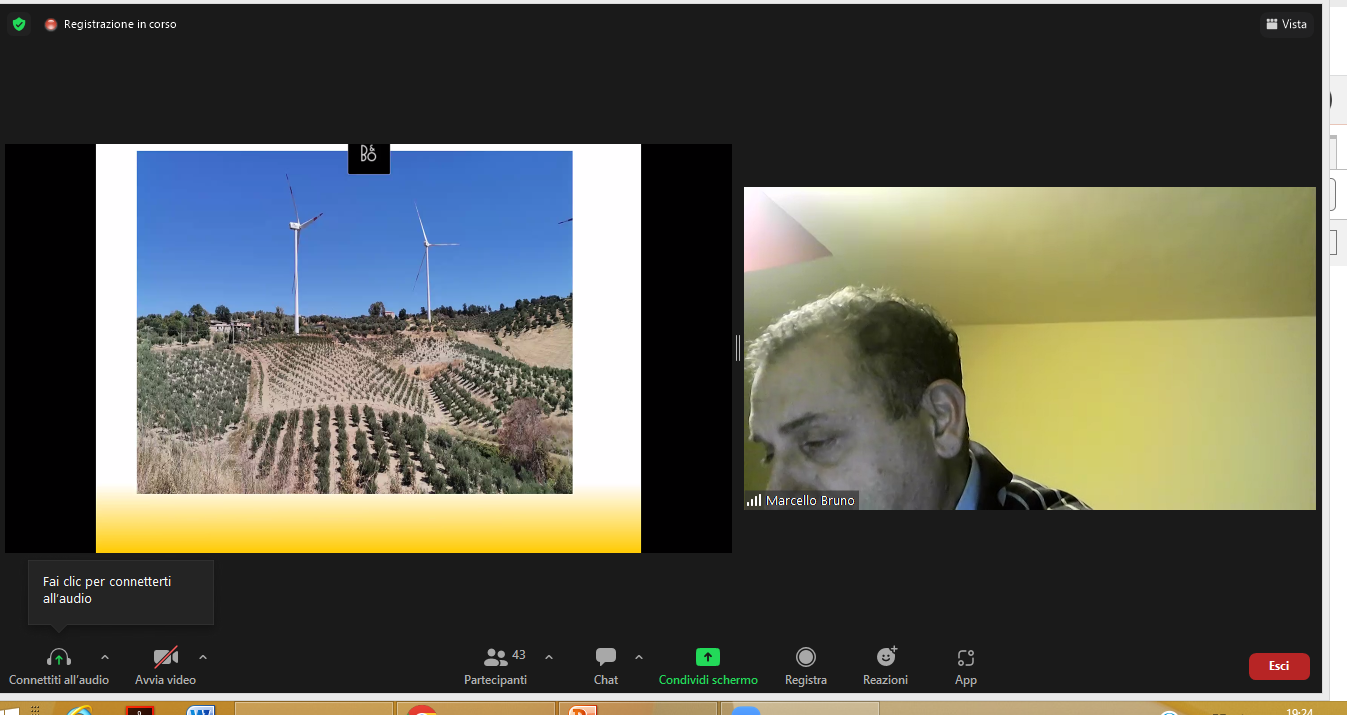
Task: Connect to audio with the headphone icon
Action: coord(59,657)
